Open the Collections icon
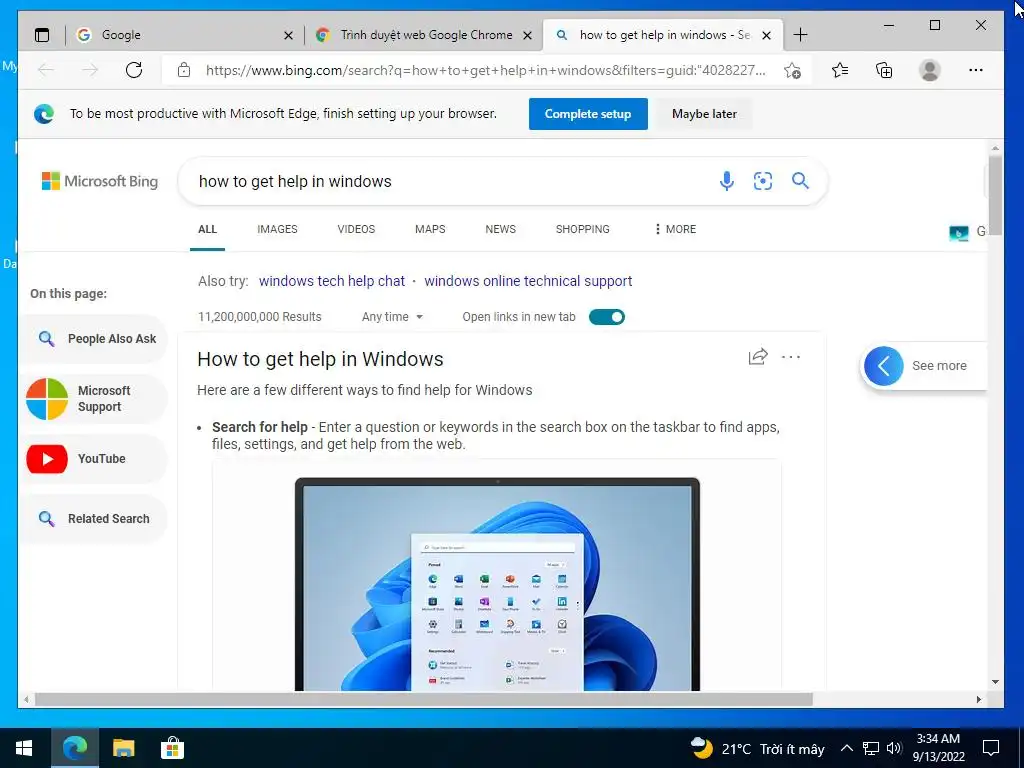This screenshot has width=1024, height=768. click(884, 70)
